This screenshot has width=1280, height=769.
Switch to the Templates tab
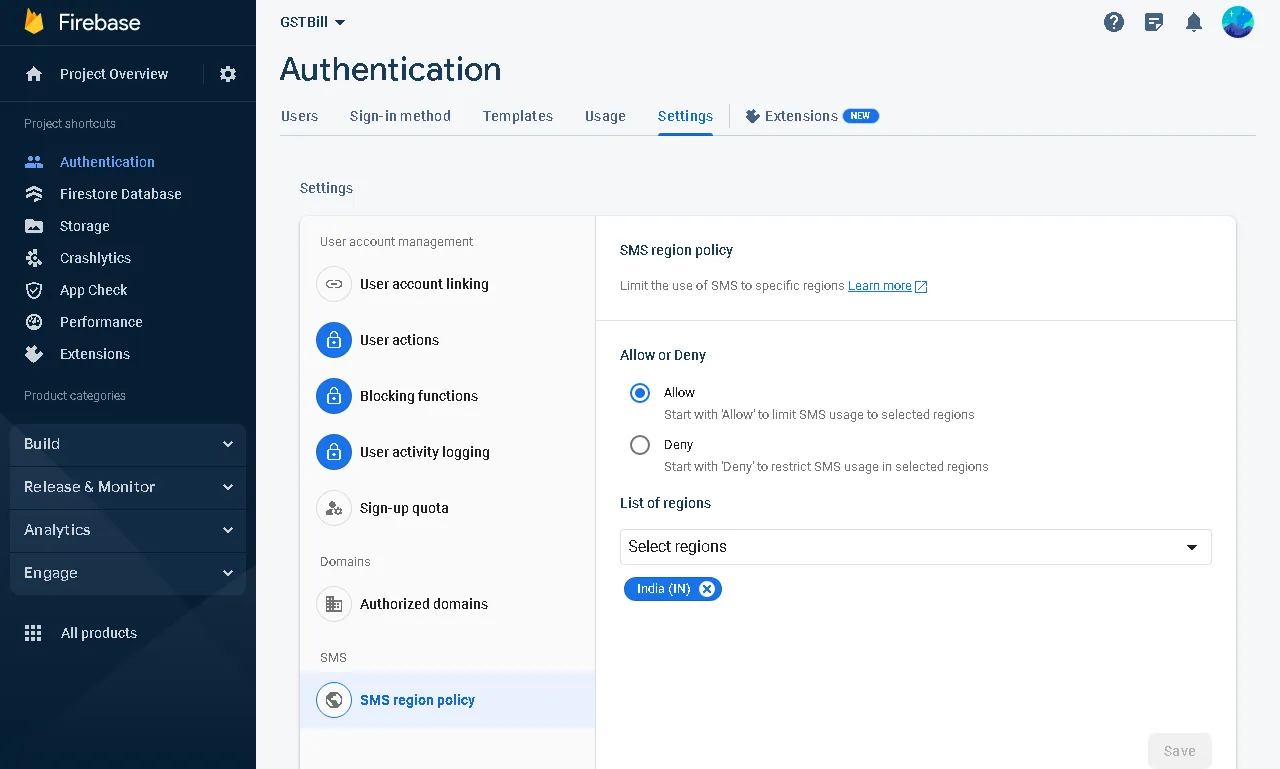518,116
